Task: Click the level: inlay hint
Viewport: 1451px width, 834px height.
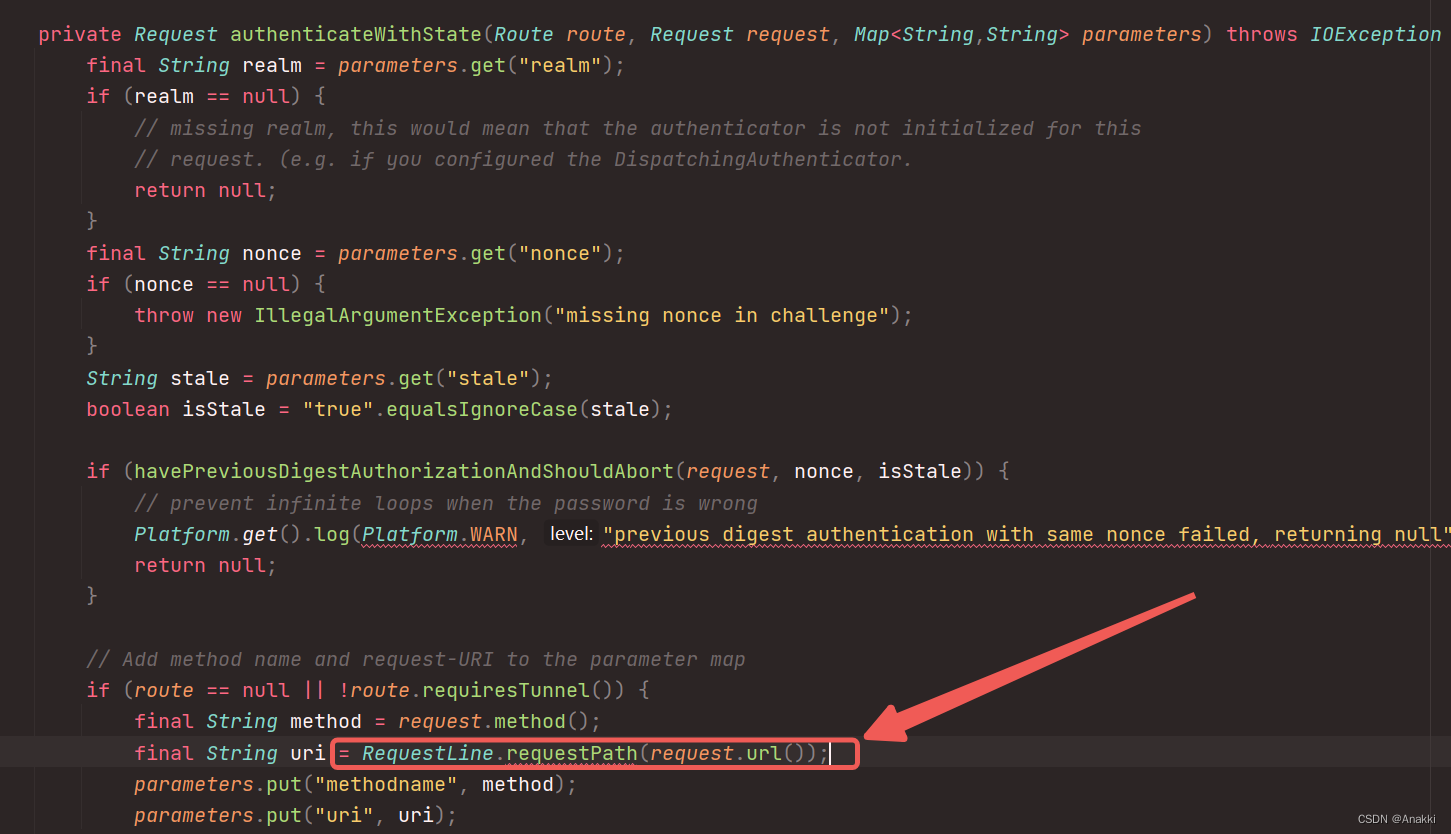Action: (x=570, y=533)
